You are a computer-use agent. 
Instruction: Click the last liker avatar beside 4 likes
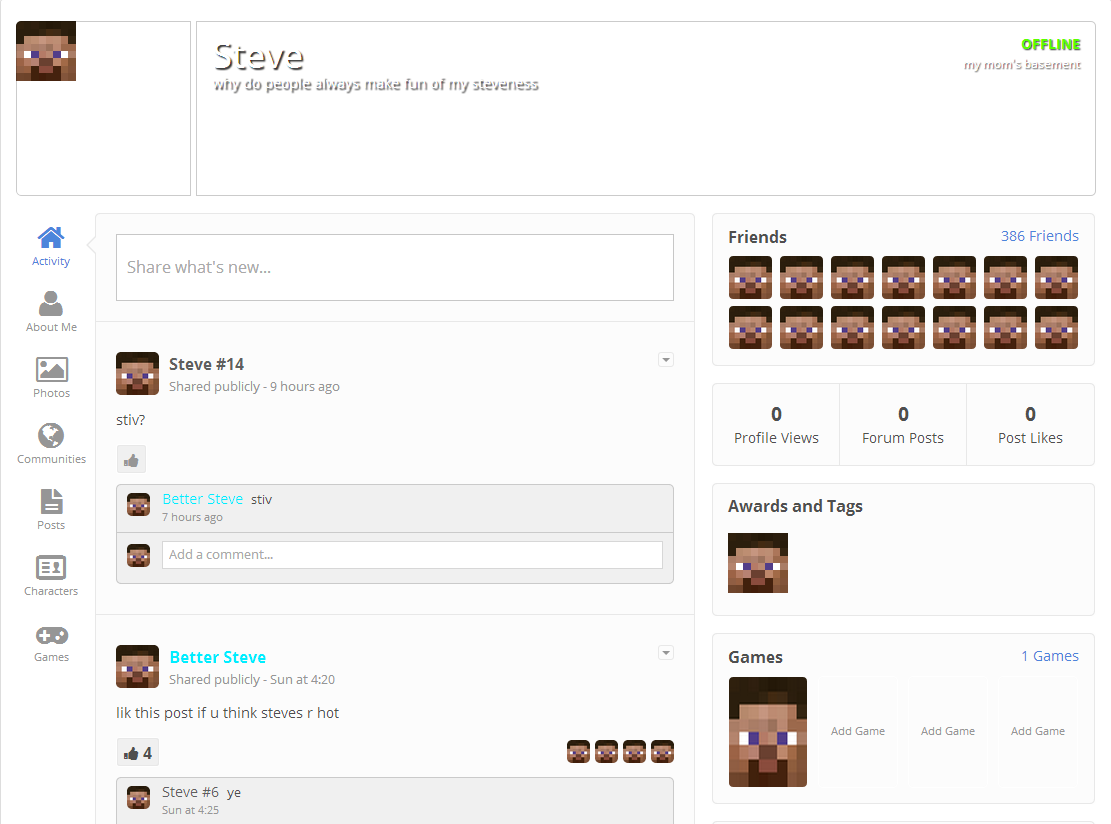click(x=662, y=752)
